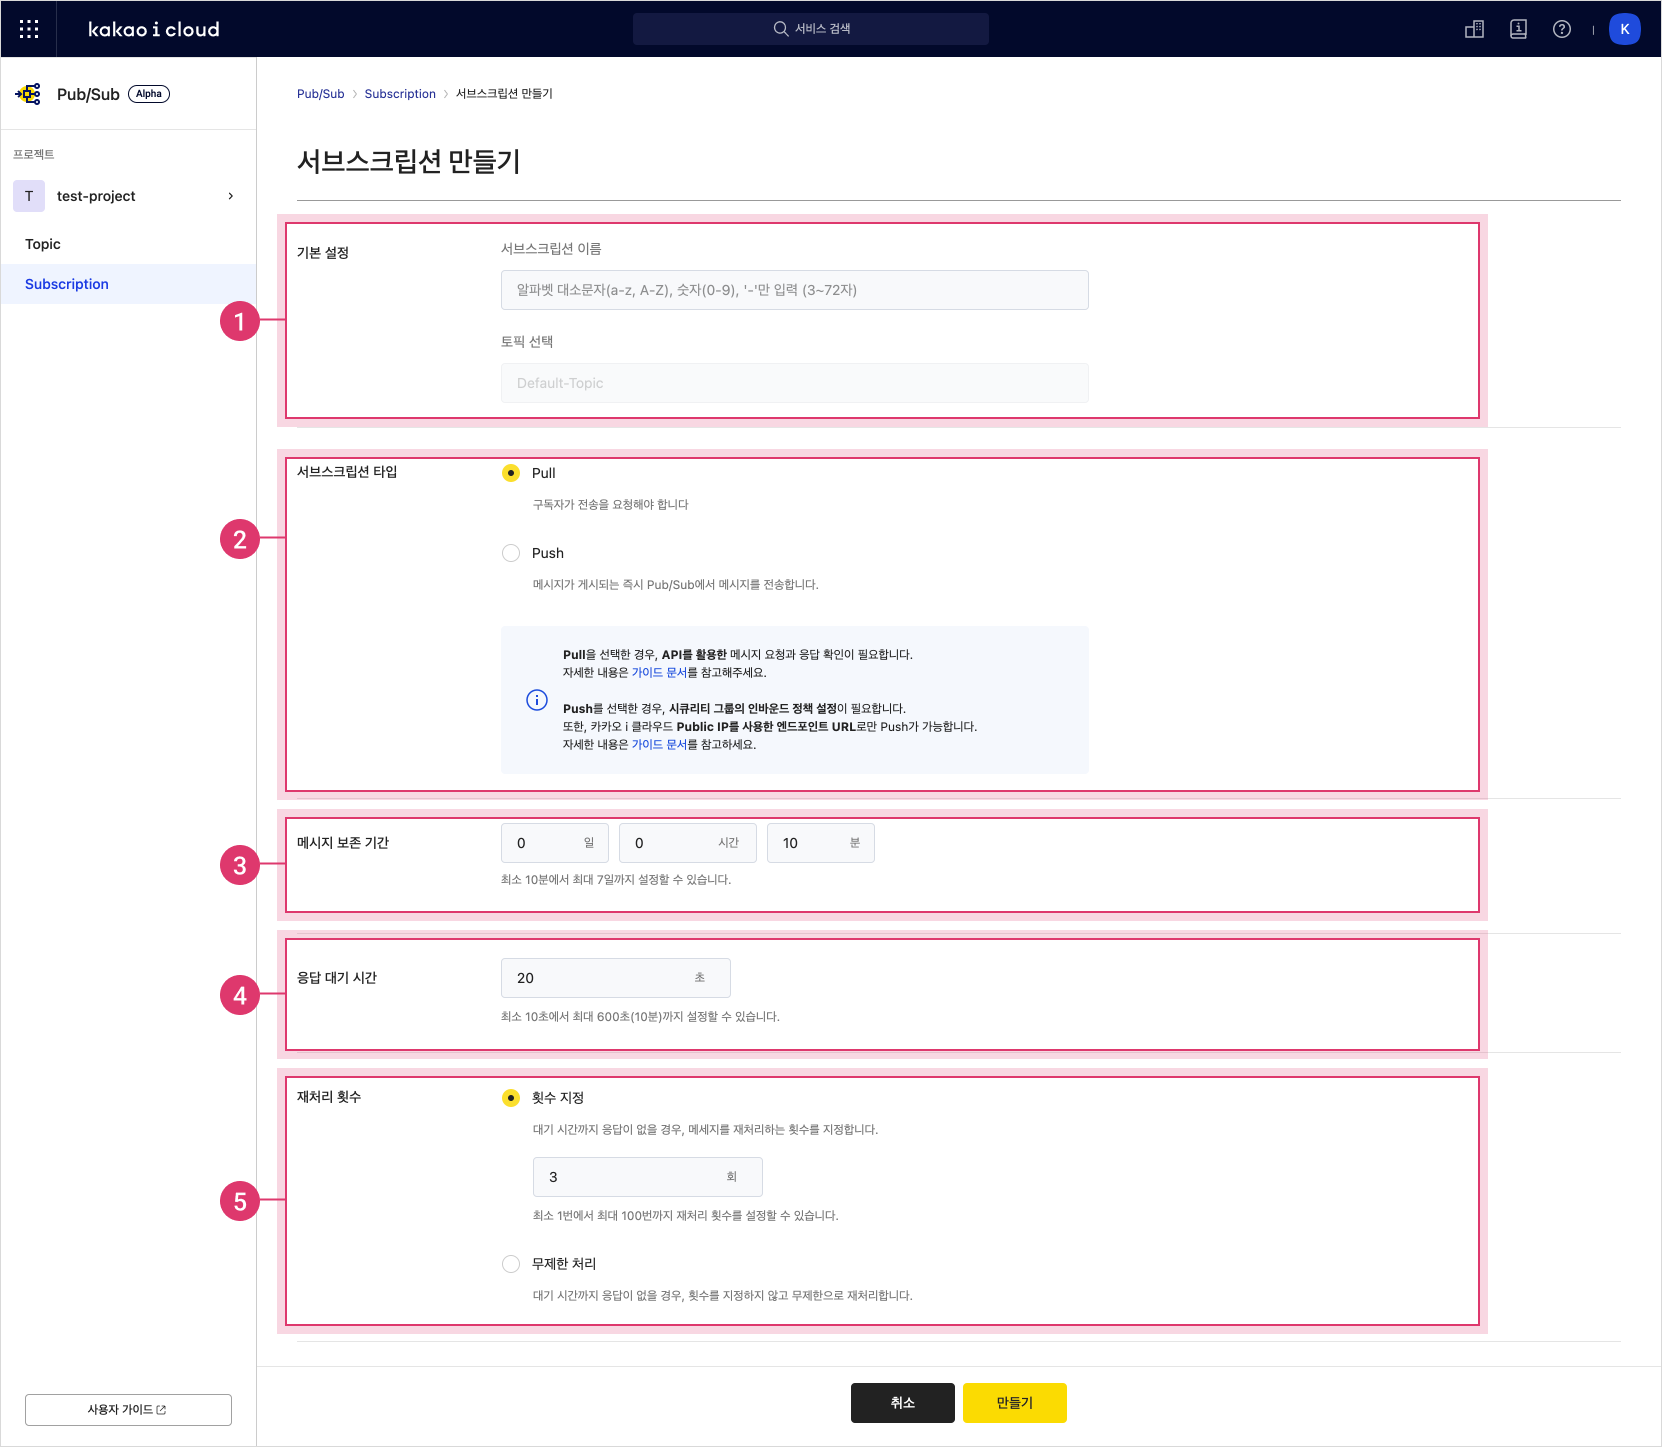This screenshot has width=1662, height=1447.
Task: Focus the 일 (days) retention field
Action: (555, 843)
